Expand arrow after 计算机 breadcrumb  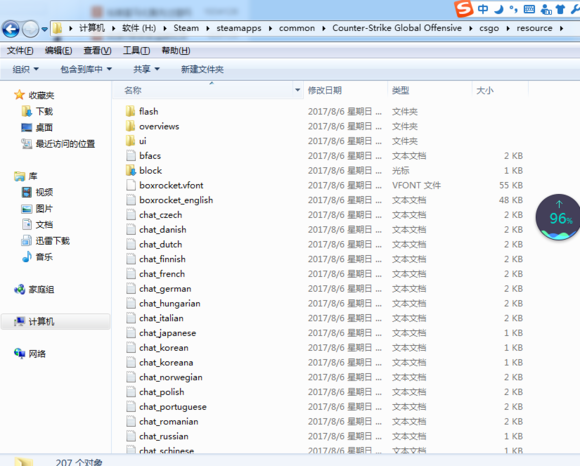pyautogui.click(x=114, y=28)
